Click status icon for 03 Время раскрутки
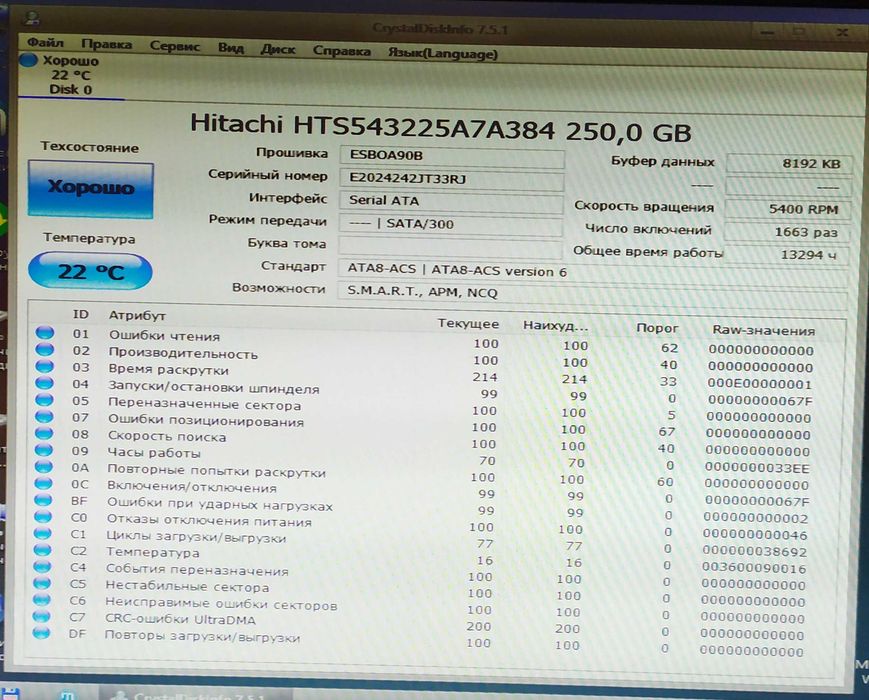Screen dimensions: 869x700 coord(44,366)
